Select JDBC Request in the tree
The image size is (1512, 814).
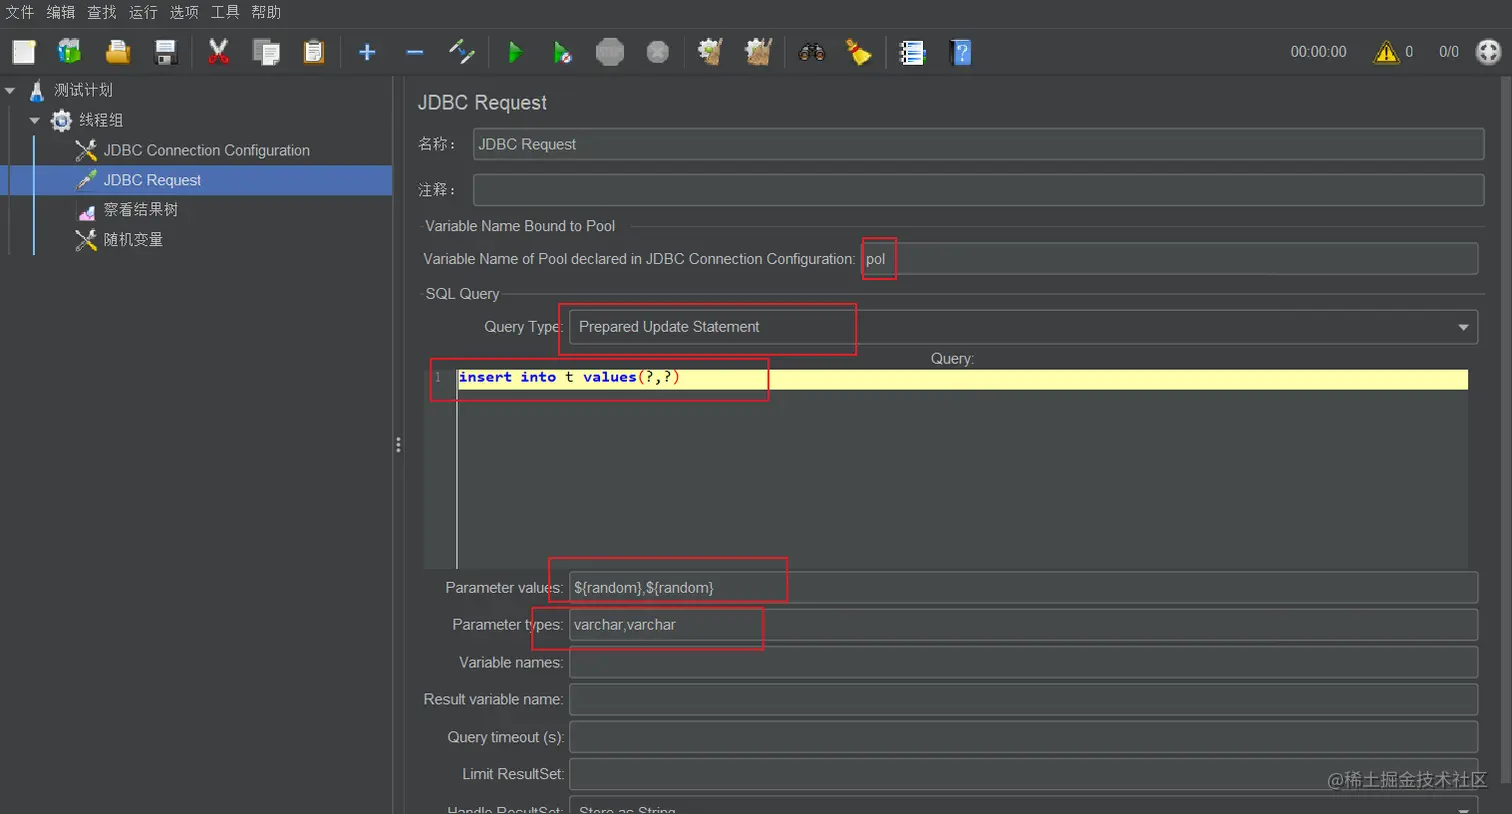click(152, 180)
